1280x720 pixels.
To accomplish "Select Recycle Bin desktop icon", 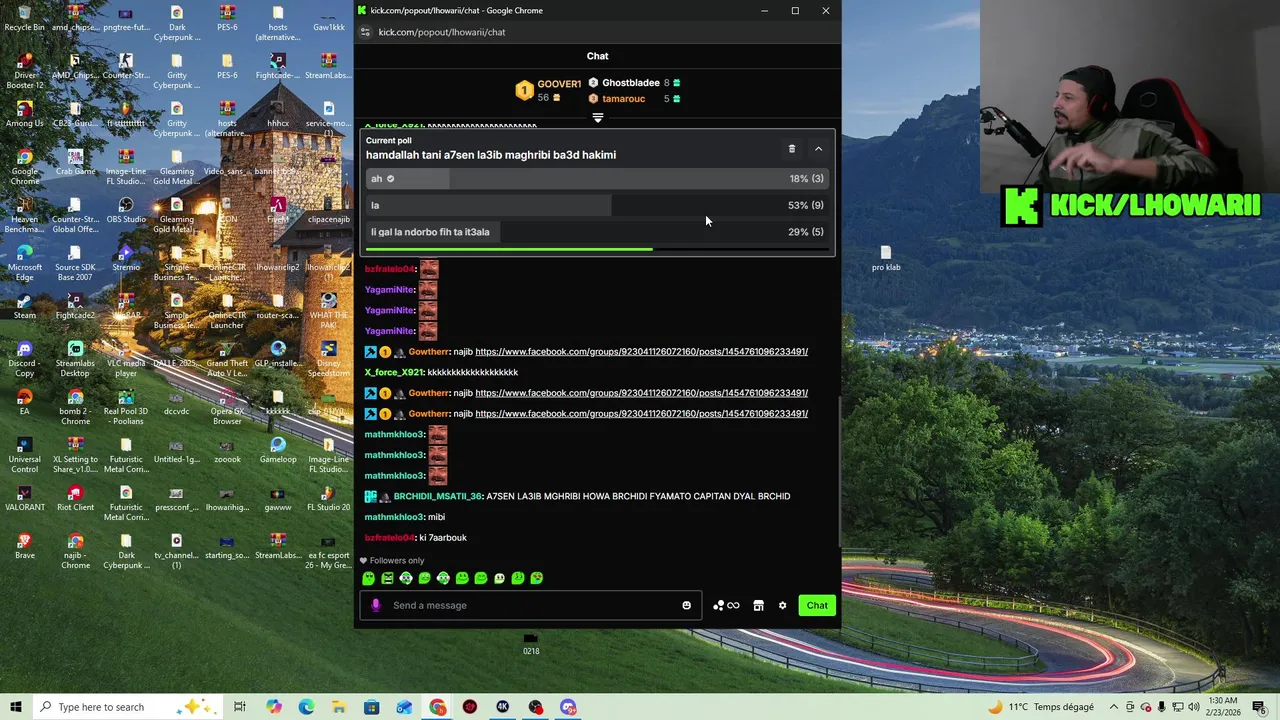I will point(24,18).
